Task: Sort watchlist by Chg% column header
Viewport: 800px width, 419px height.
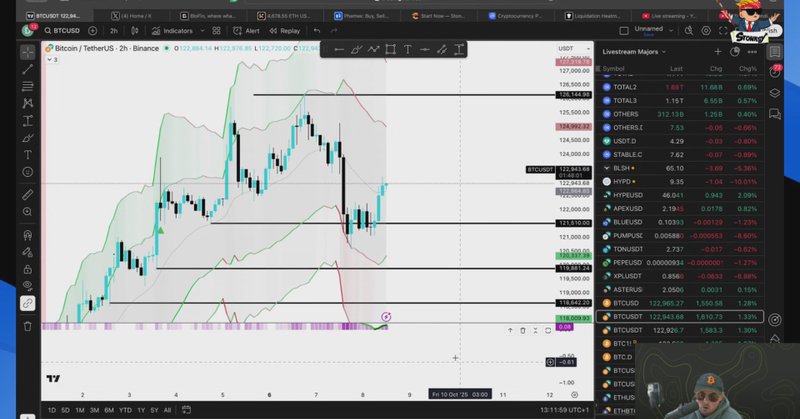Action: coord(747,68)
